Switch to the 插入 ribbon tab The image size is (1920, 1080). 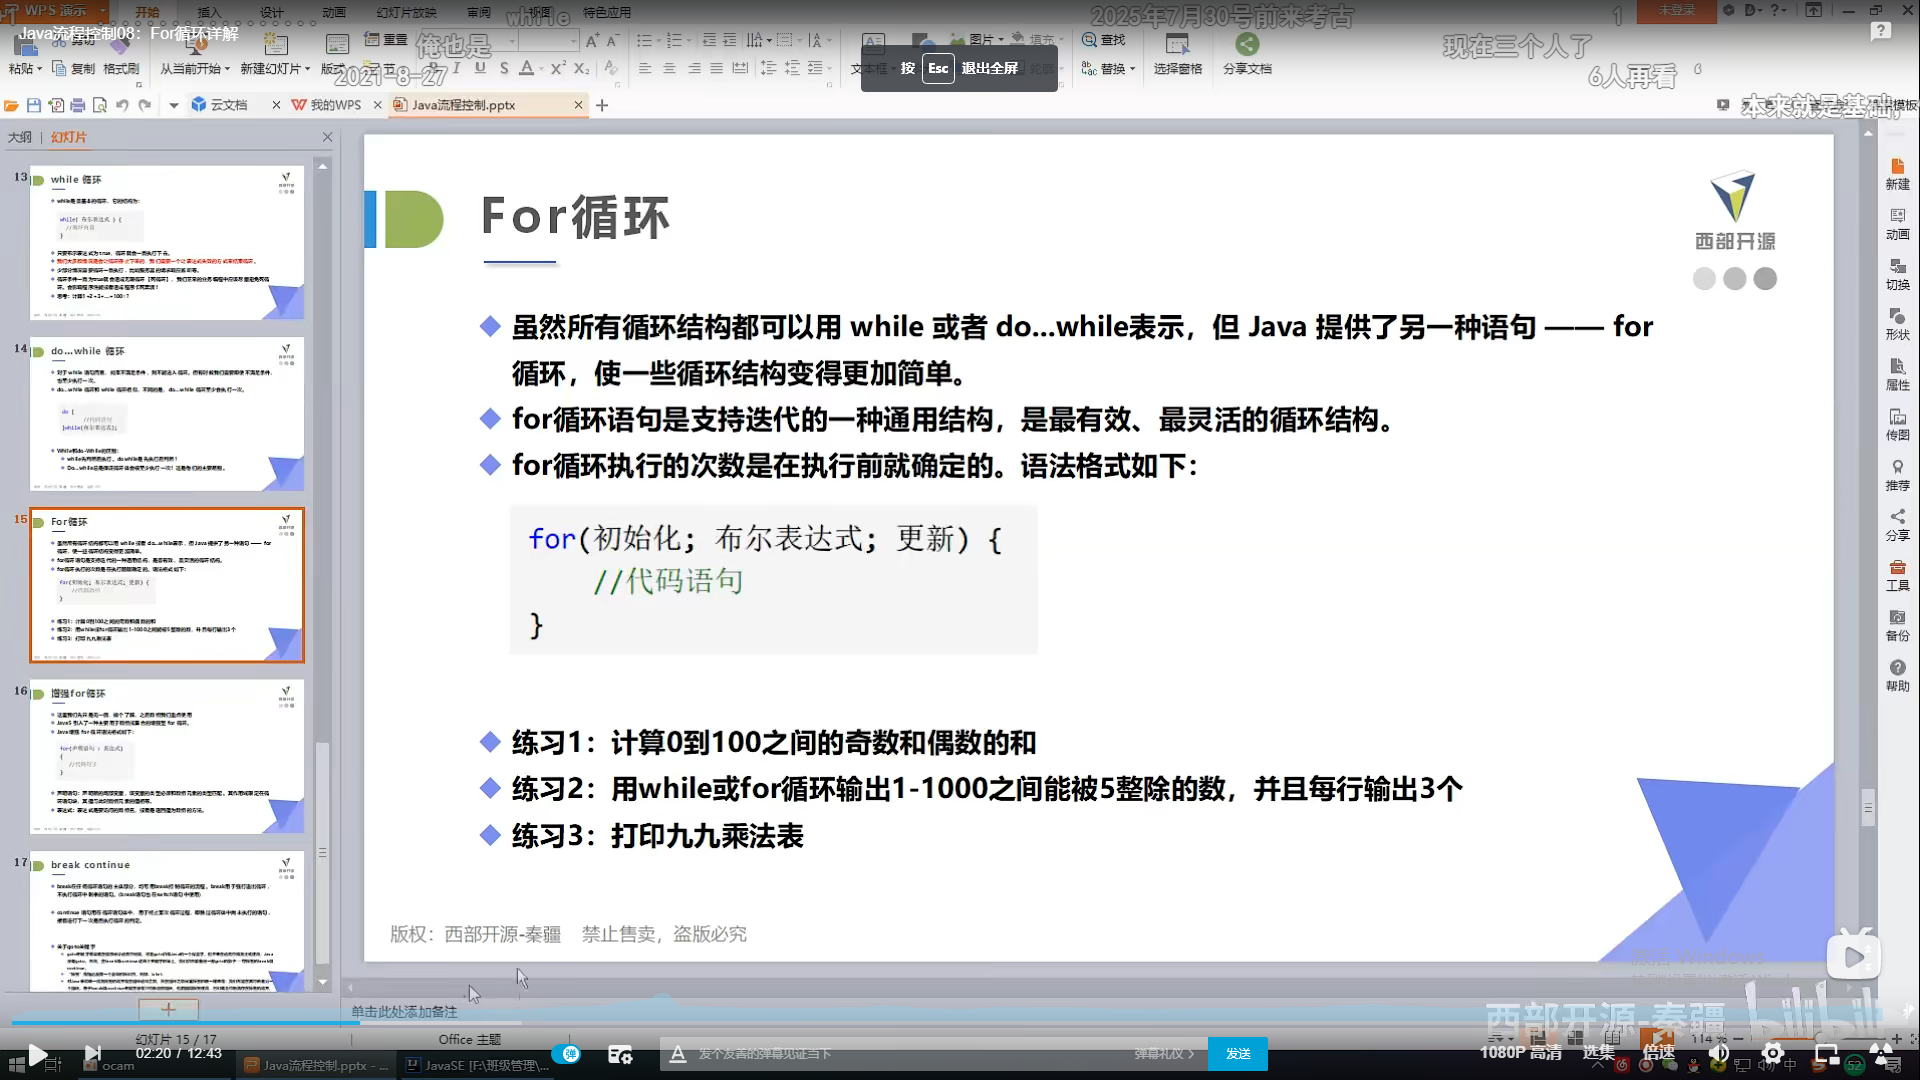209,12
